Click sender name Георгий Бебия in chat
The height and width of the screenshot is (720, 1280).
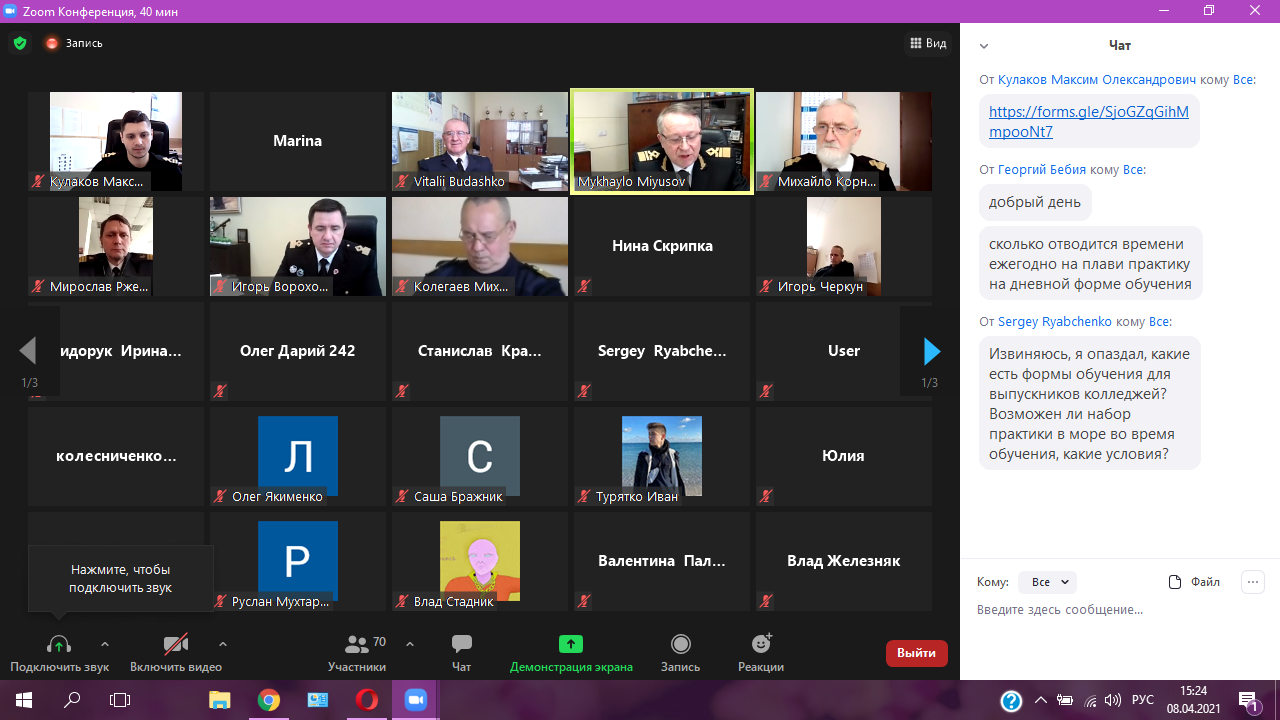(x=1042, y=170)
